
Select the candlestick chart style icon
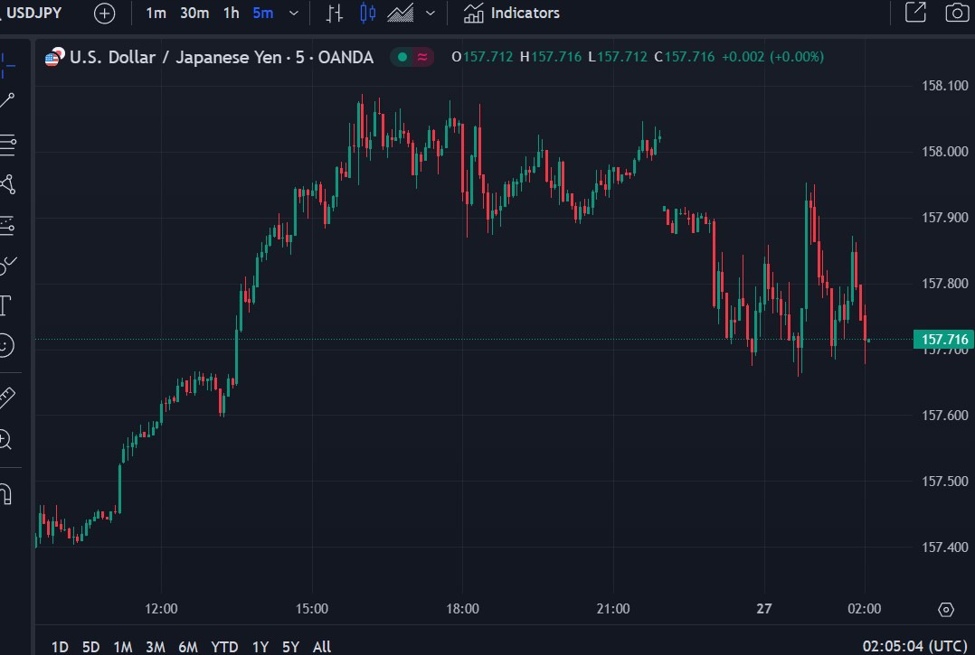366,13
